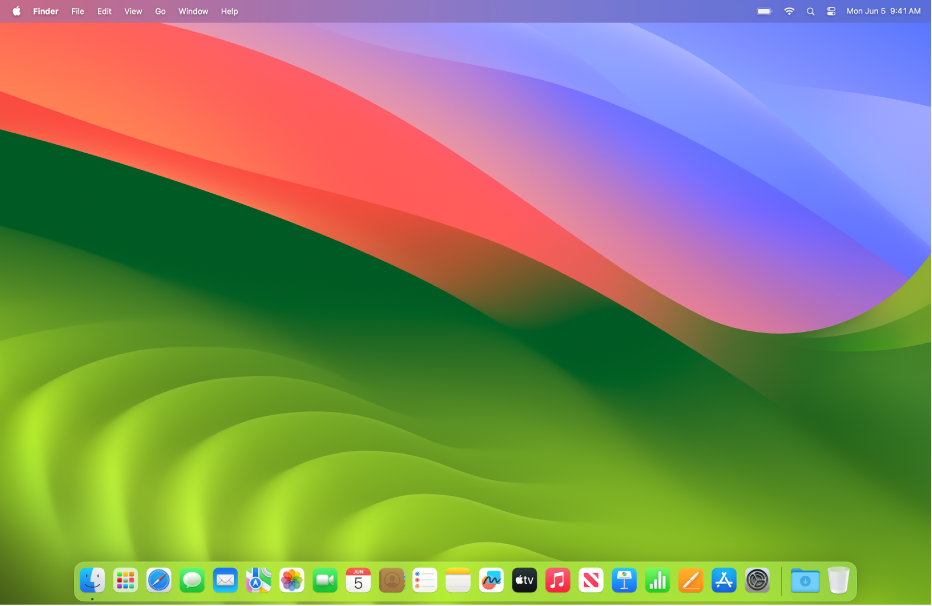Screen dimensions: 932x606
Task: Open Safari from the Dock
Action: tap(158, 580)
